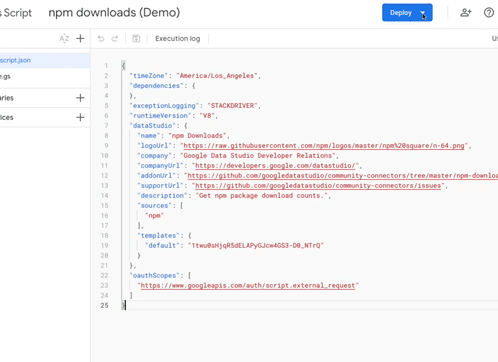Undo the last edit
This screenshot has width=498, height=362.
101,39
